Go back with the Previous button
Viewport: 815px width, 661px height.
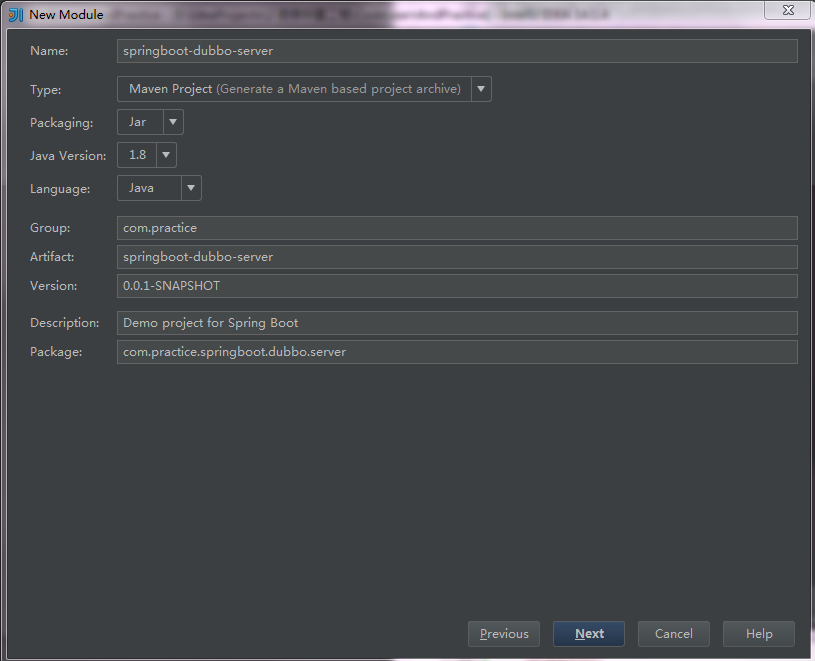coord(504,634)
